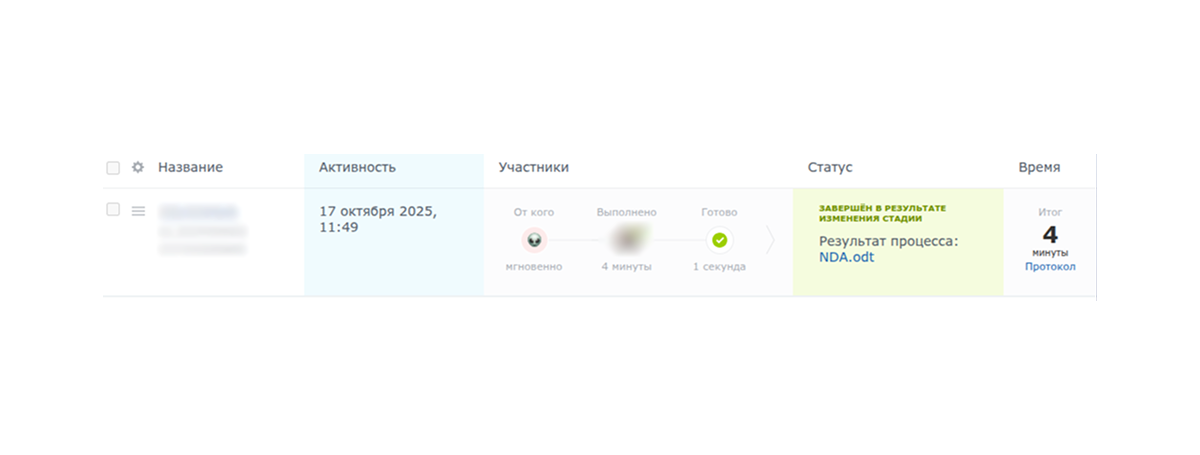Viewport: 1200px width, 455px height.
Task: Click the total time 4 минуты value
Action: coord(1050,237)
